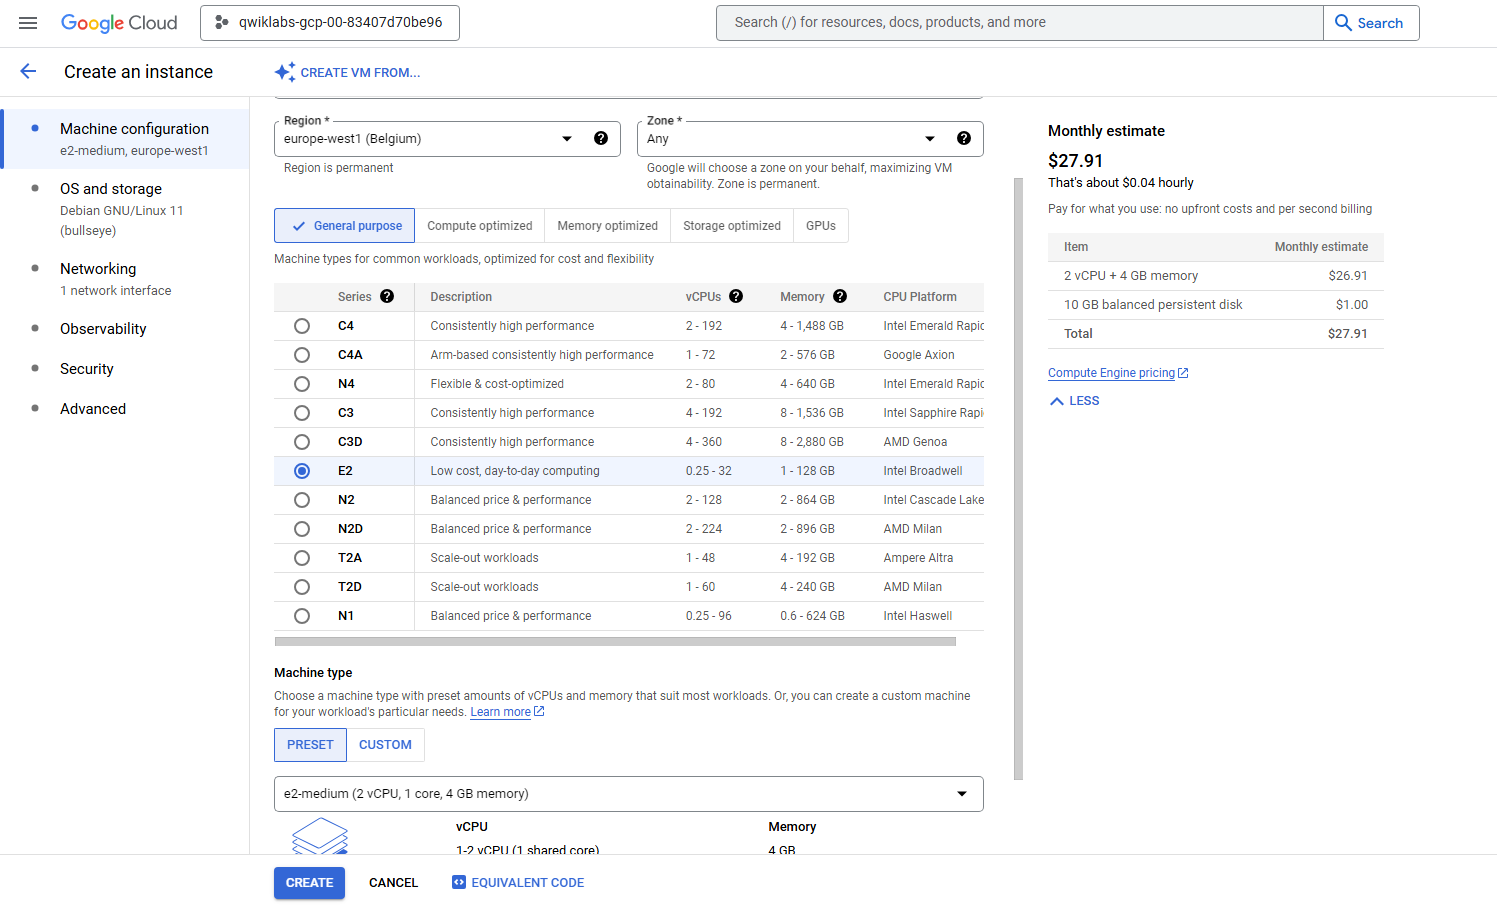Select the N4 series radio button

[x=302, y=384]
